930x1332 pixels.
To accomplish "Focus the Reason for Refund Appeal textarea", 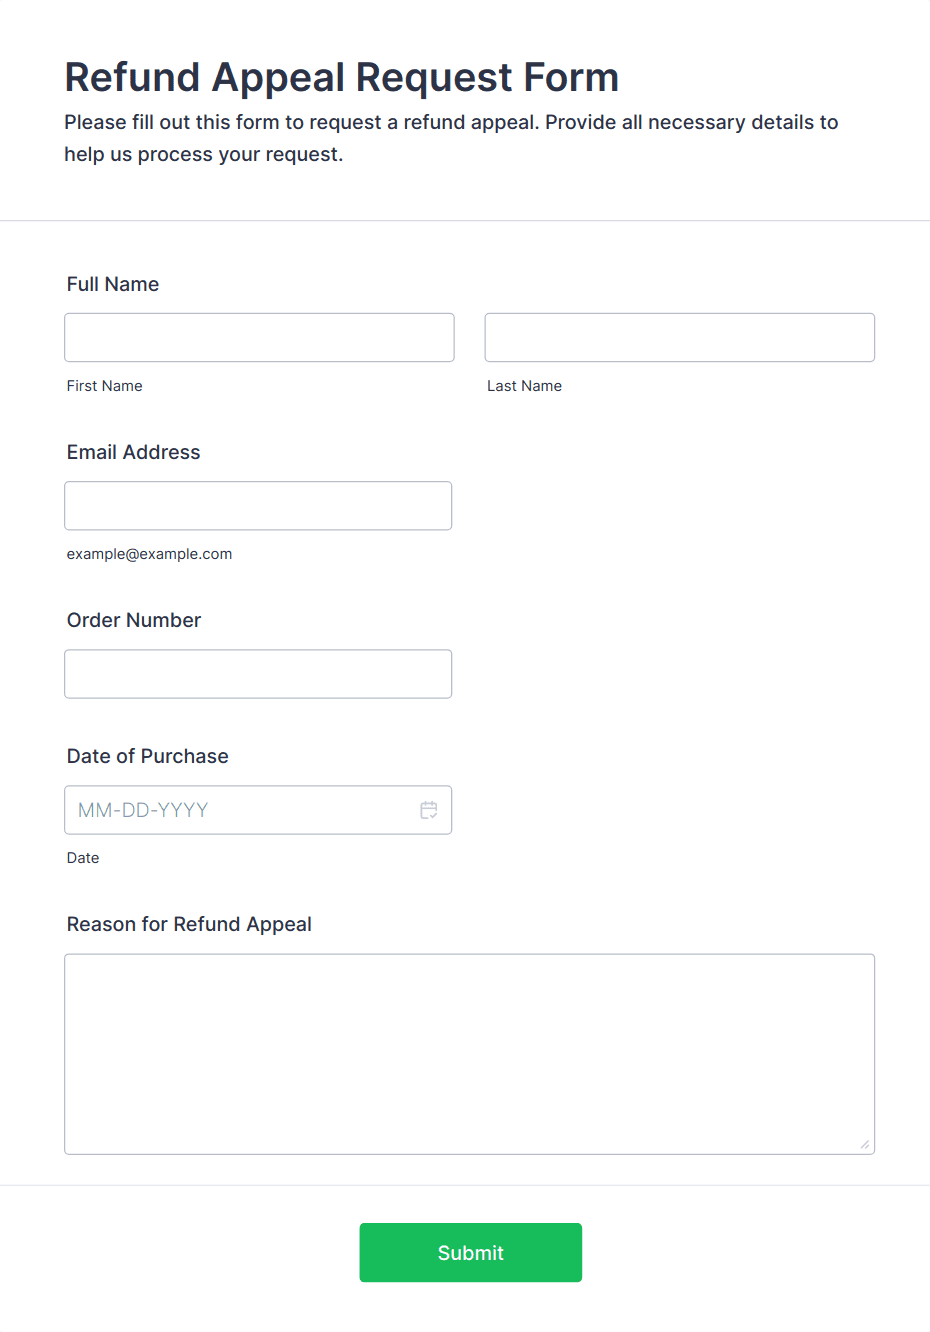I will click(x=470, y=1054).
